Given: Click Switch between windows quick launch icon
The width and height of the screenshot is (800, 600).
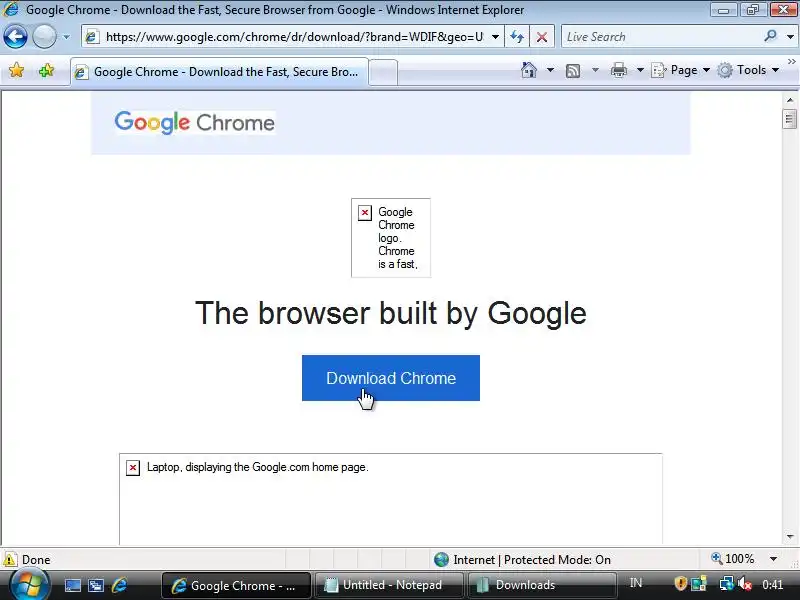Looking at the screenshot, I should 95,585.
